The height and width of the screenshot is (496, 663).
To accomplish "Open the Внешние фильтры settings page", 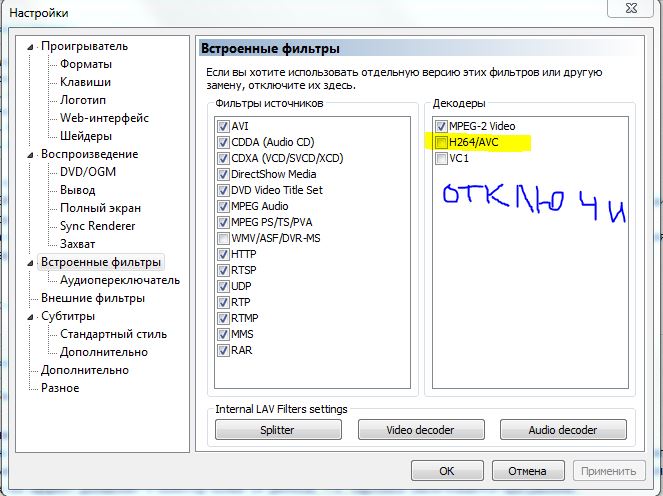I will click(92, 298).
